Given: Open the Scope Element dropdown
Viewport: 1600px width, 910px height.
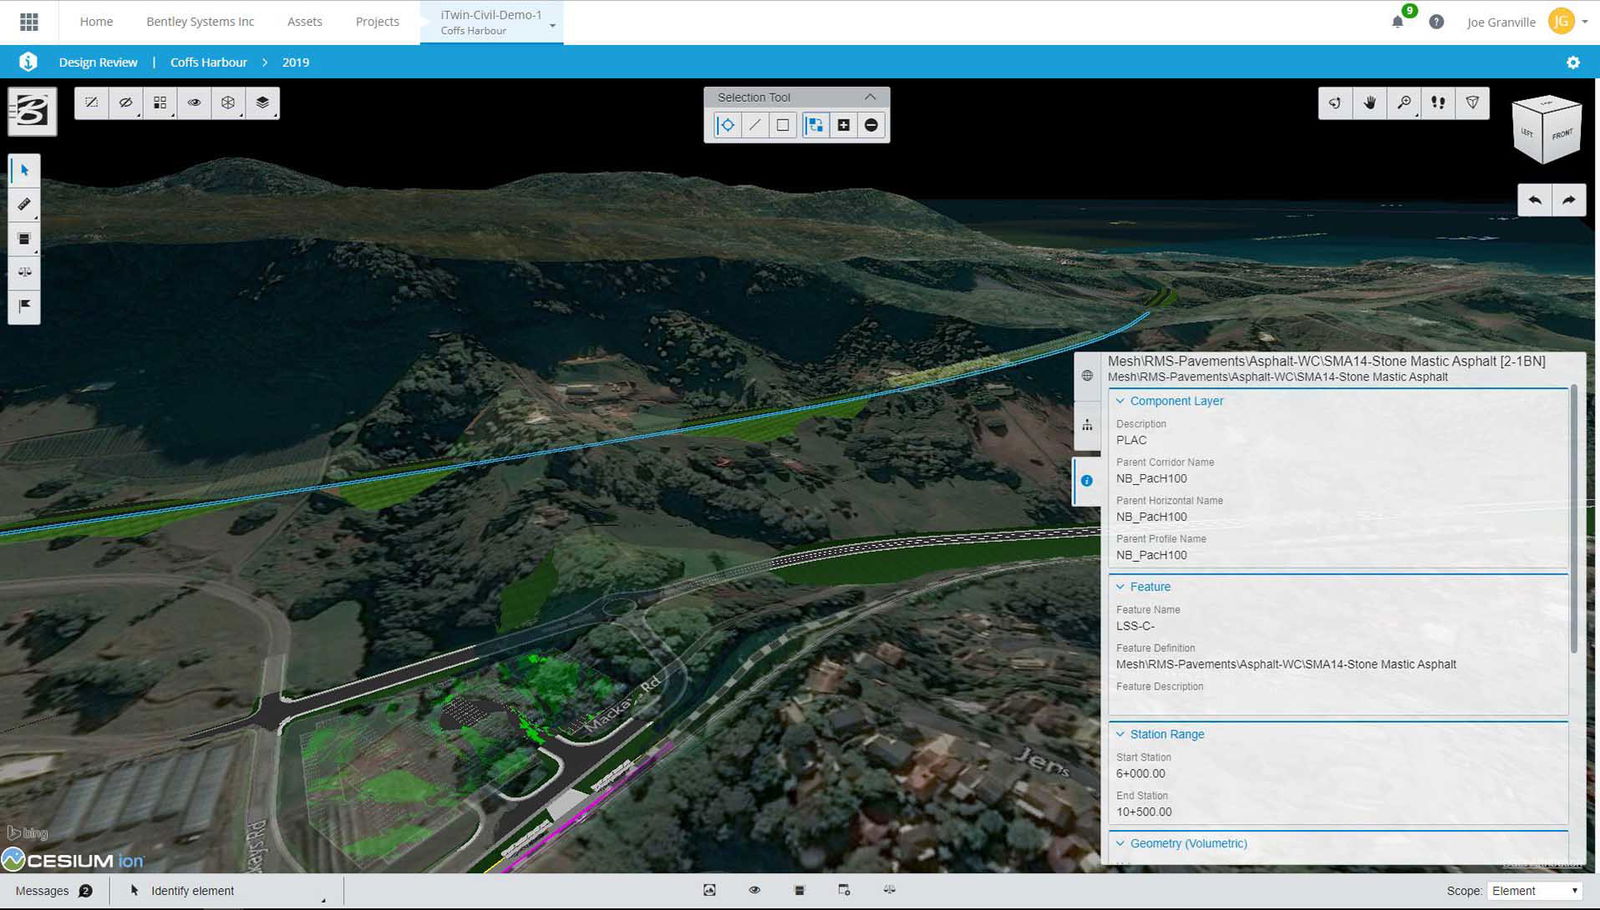Looking at the screenshot, I should [1534, 891].
